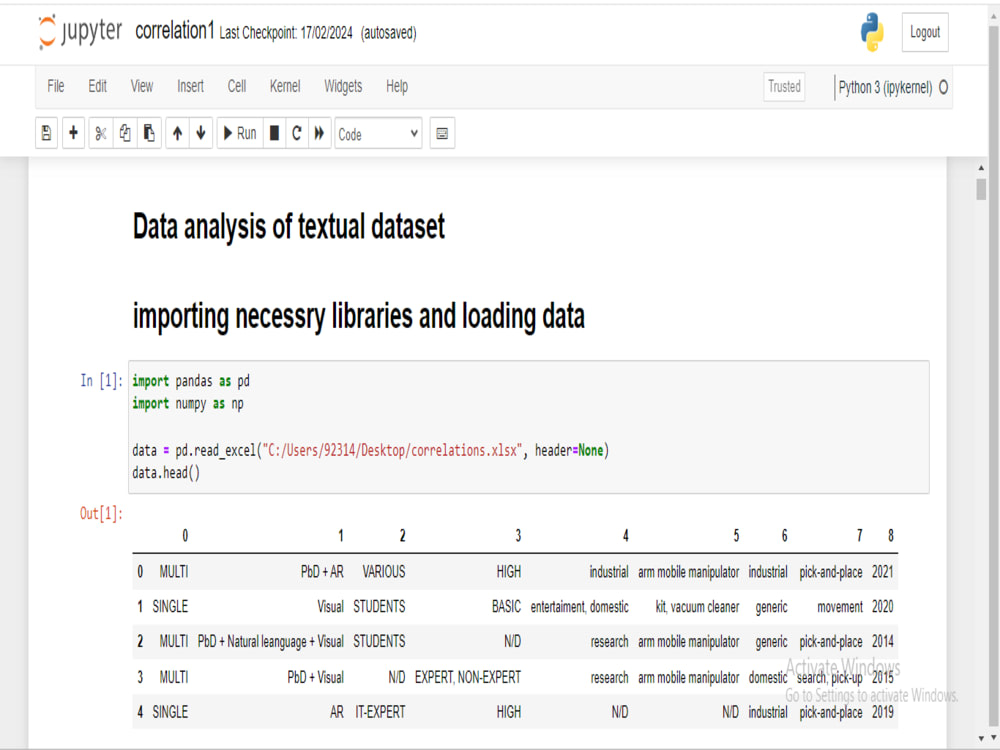This screenshot has height=750, width=1000.
Task: Move selected cell down arrow
Action: coord(201,133)
